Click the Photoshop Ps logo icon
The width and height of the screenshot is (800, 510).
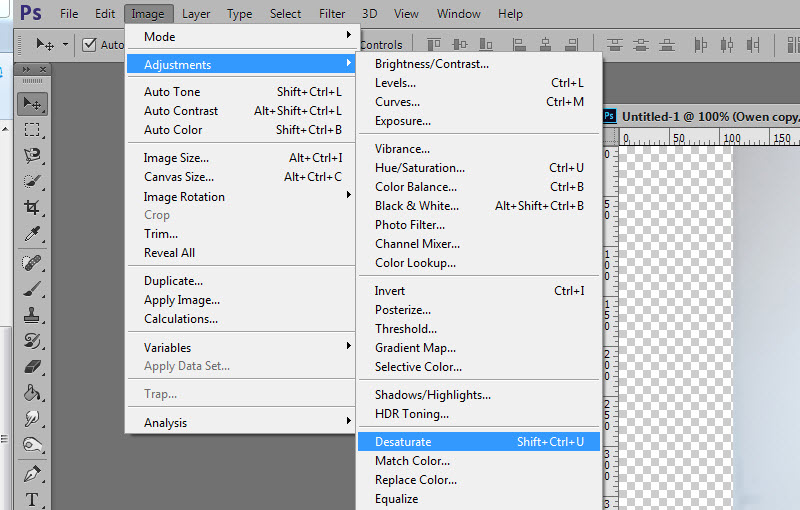coord(31,13)
